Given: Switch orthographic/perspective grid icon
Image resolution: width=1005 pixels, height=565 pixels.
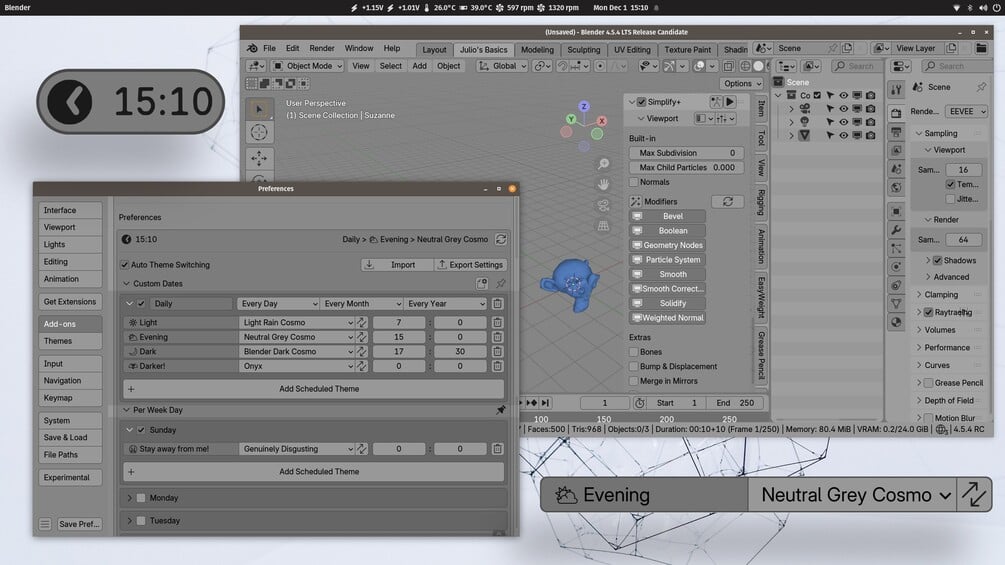Looking at the screenshot, I should click(x=603, y=225).
